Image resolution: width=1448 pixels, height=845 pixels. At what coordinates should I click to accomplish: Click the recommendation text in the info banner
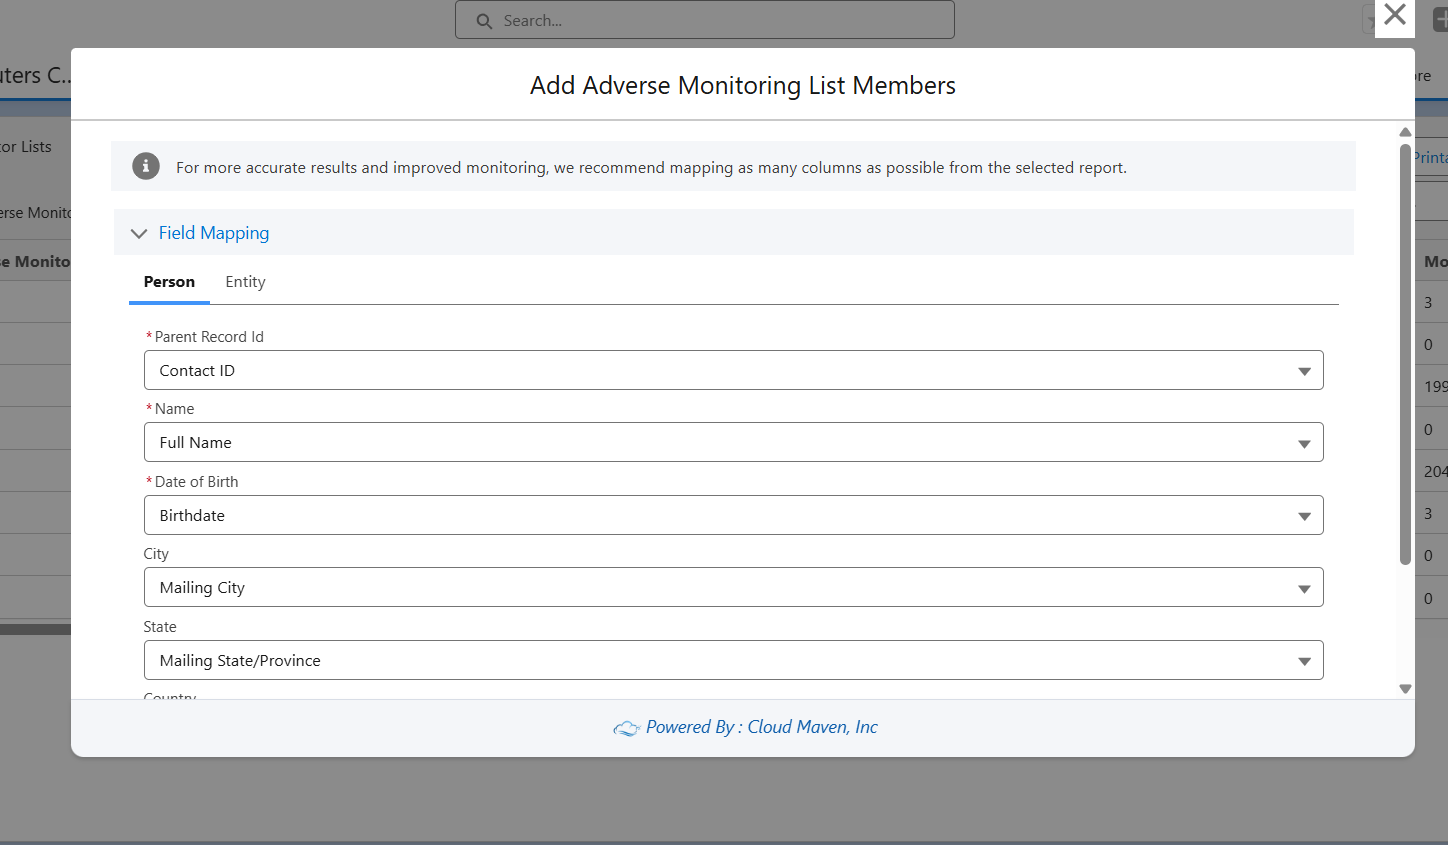point(651,167)
